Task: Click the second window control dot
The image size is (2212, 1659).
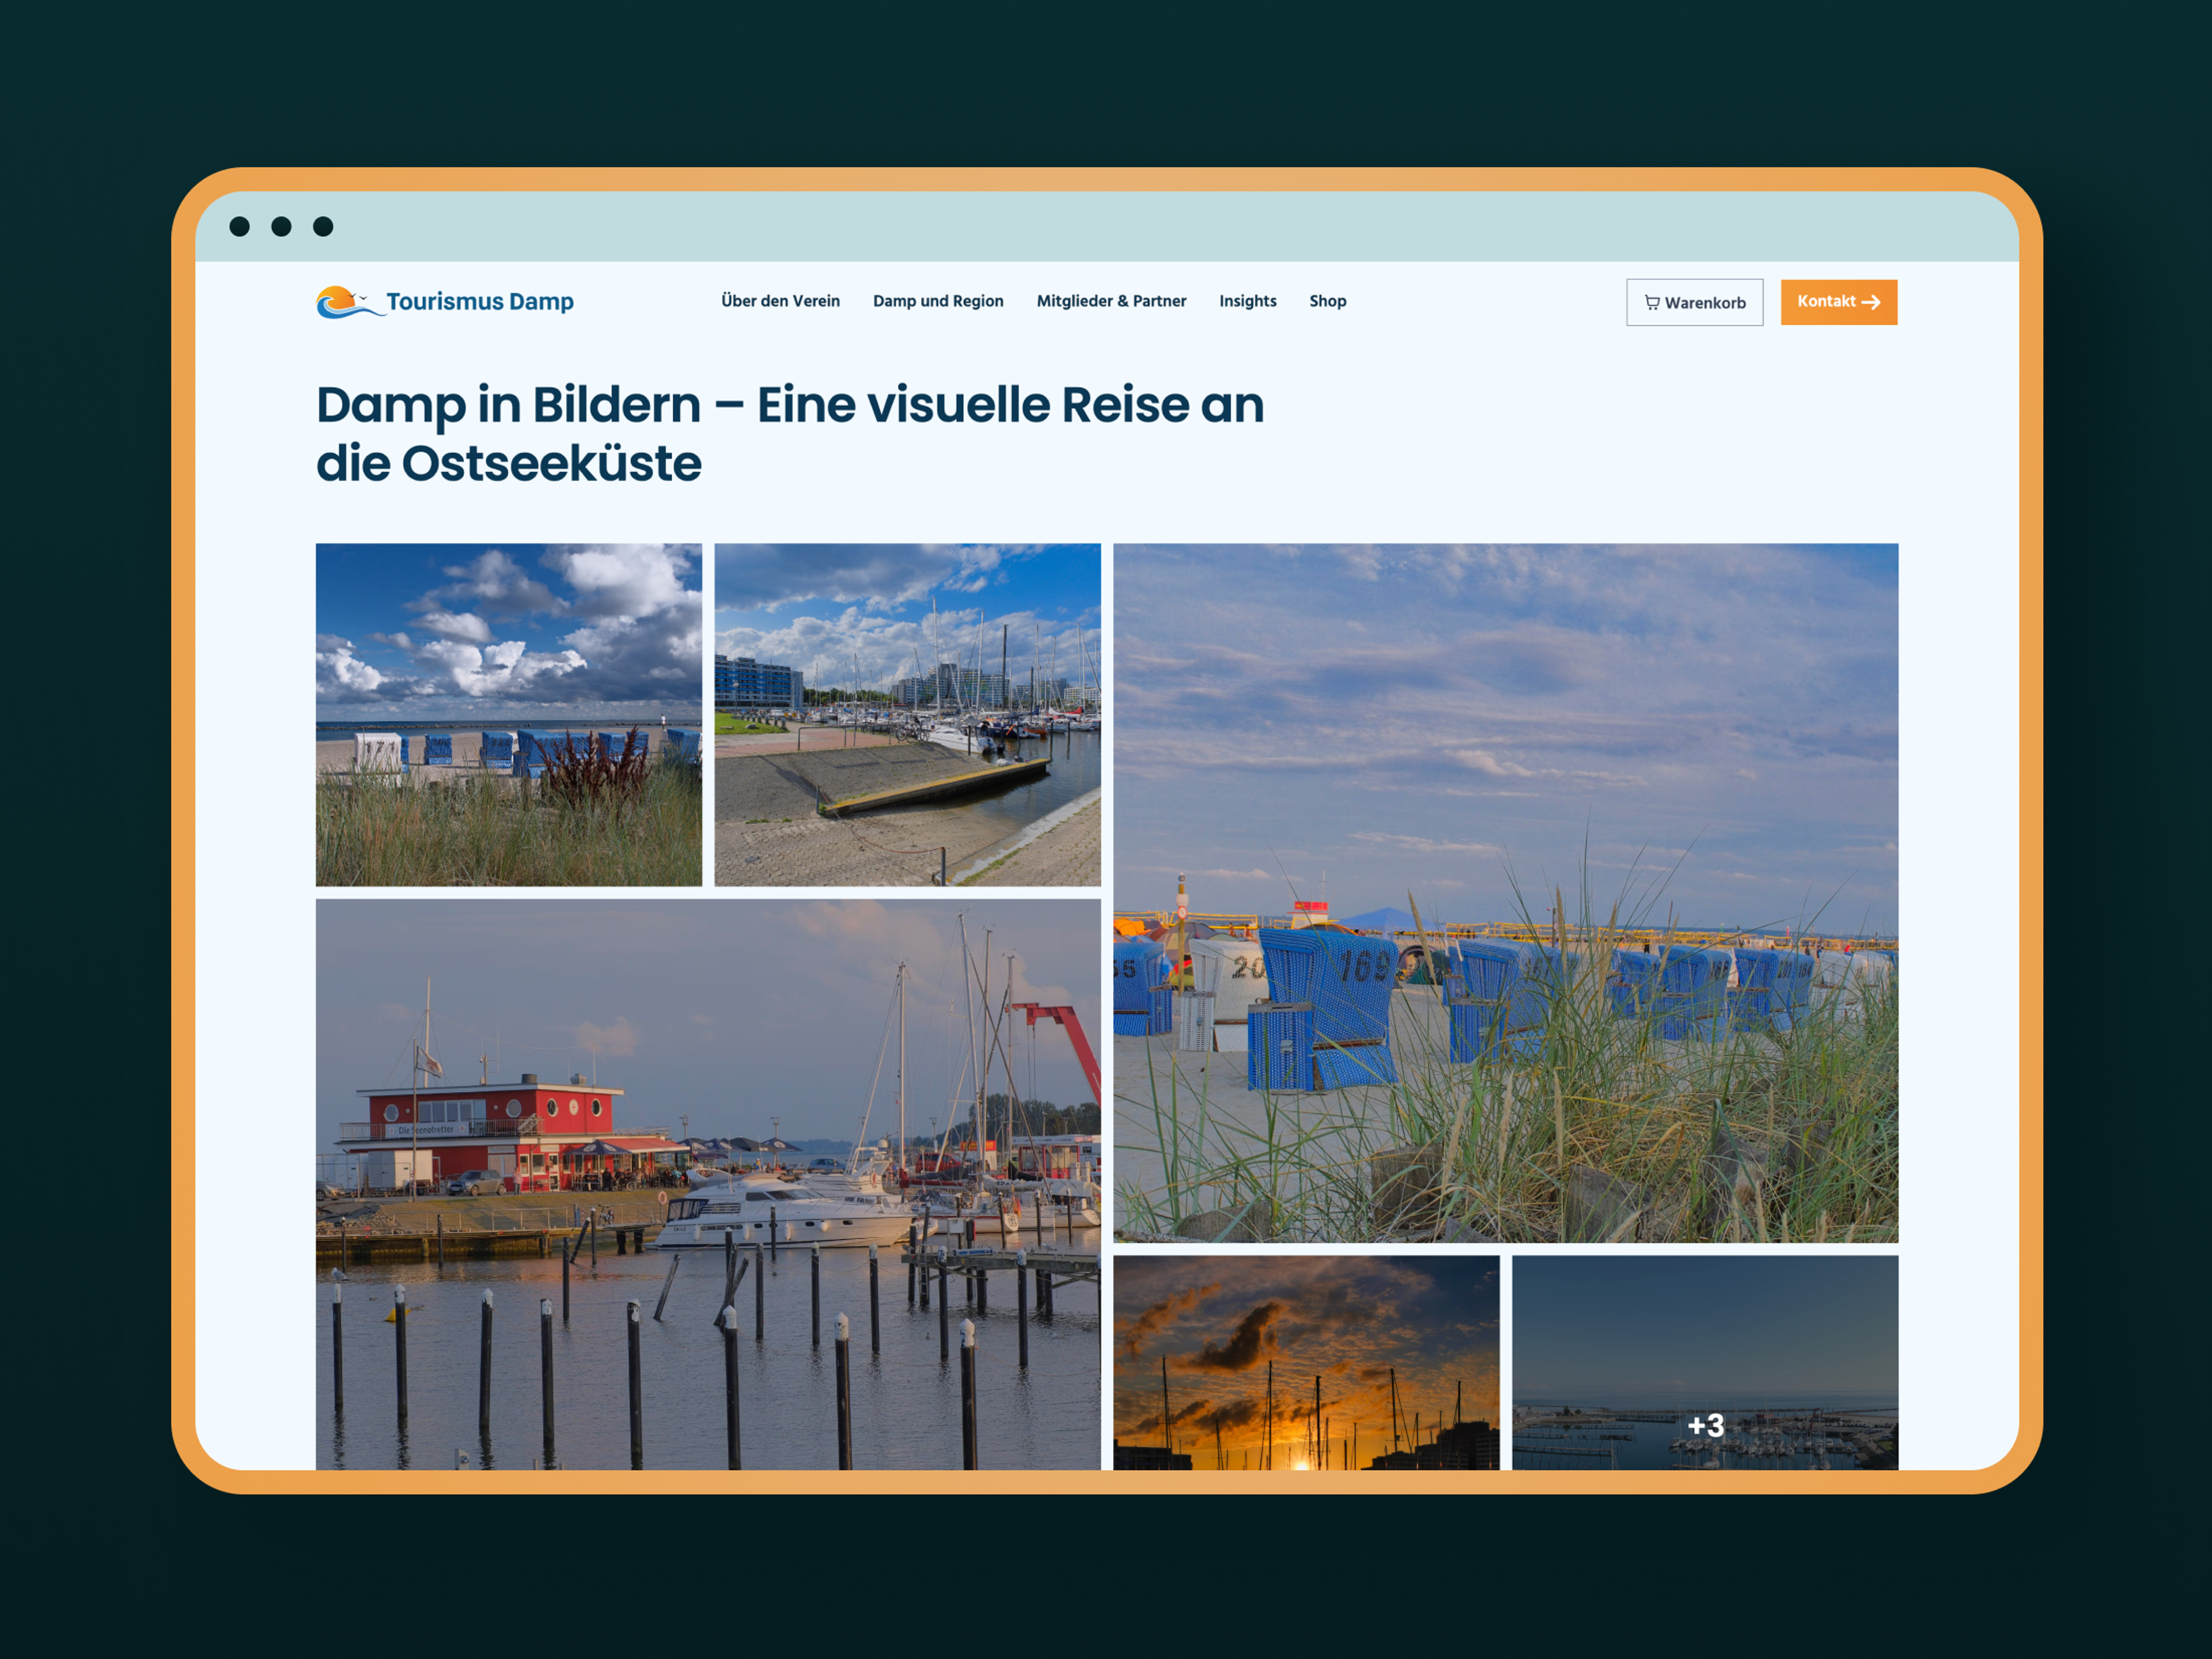Action: click(x=282, y=227)
